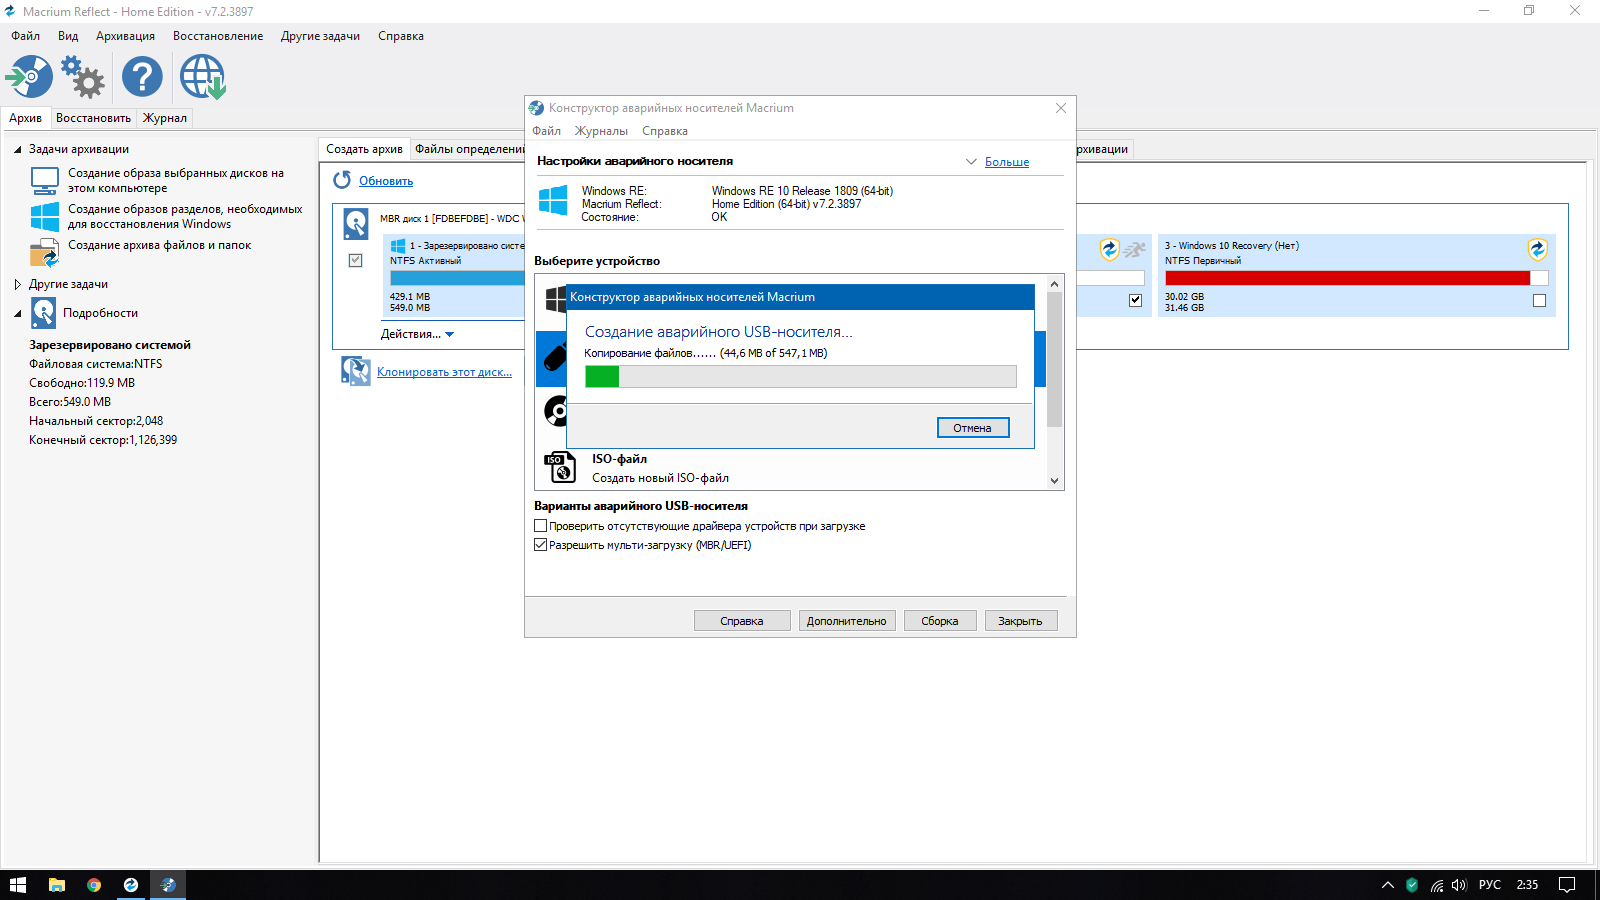
Task: Click the blue question mark help icon
Action: [x=142, y=77]
